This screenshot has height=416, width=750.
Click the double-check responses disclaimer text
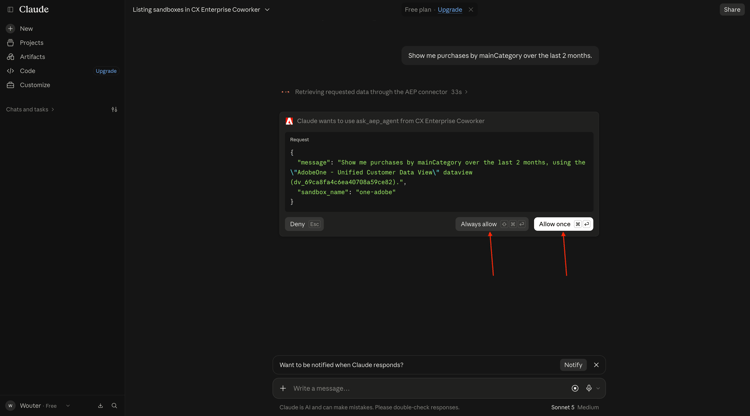pos(369,407)
